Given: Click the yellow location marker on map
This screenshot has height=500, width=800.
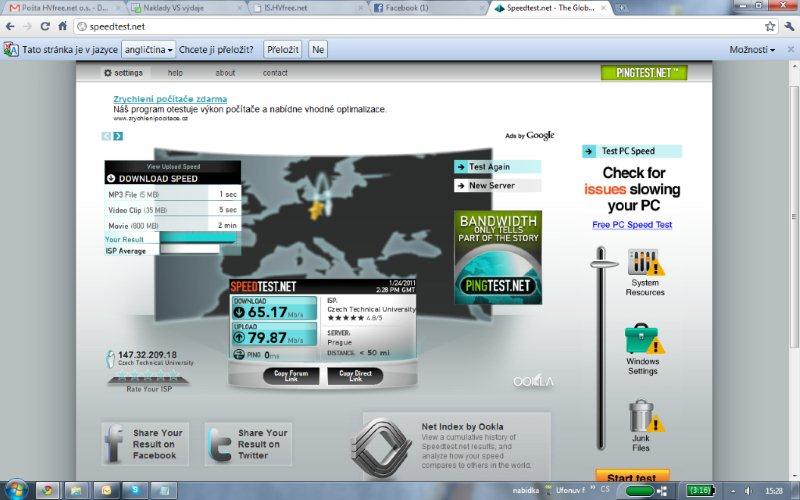Looking at the screenshot, I should (316, 210).
